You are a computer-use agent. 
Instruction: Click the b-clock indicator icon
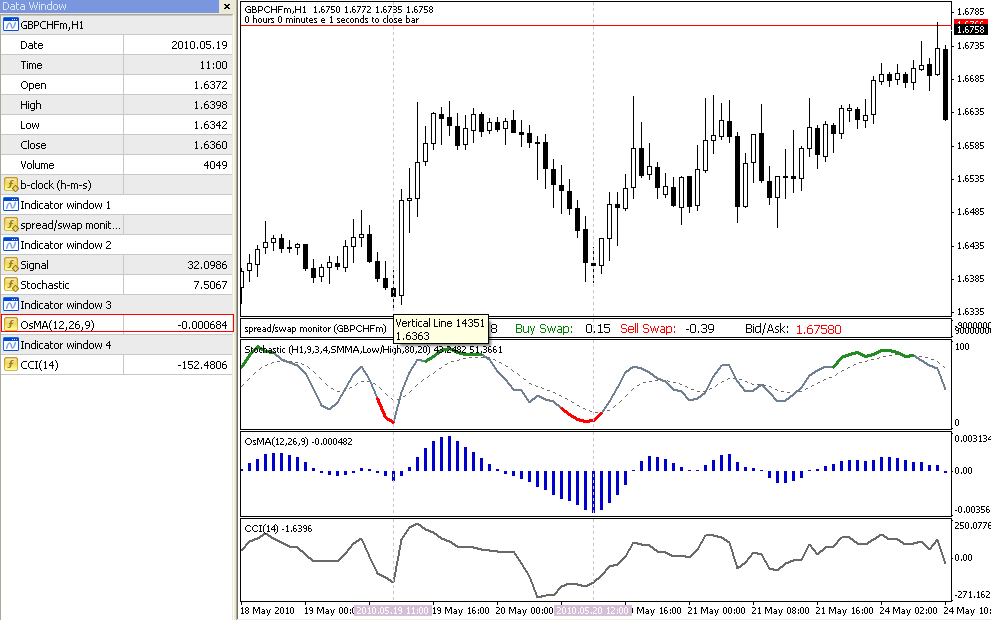11,185
